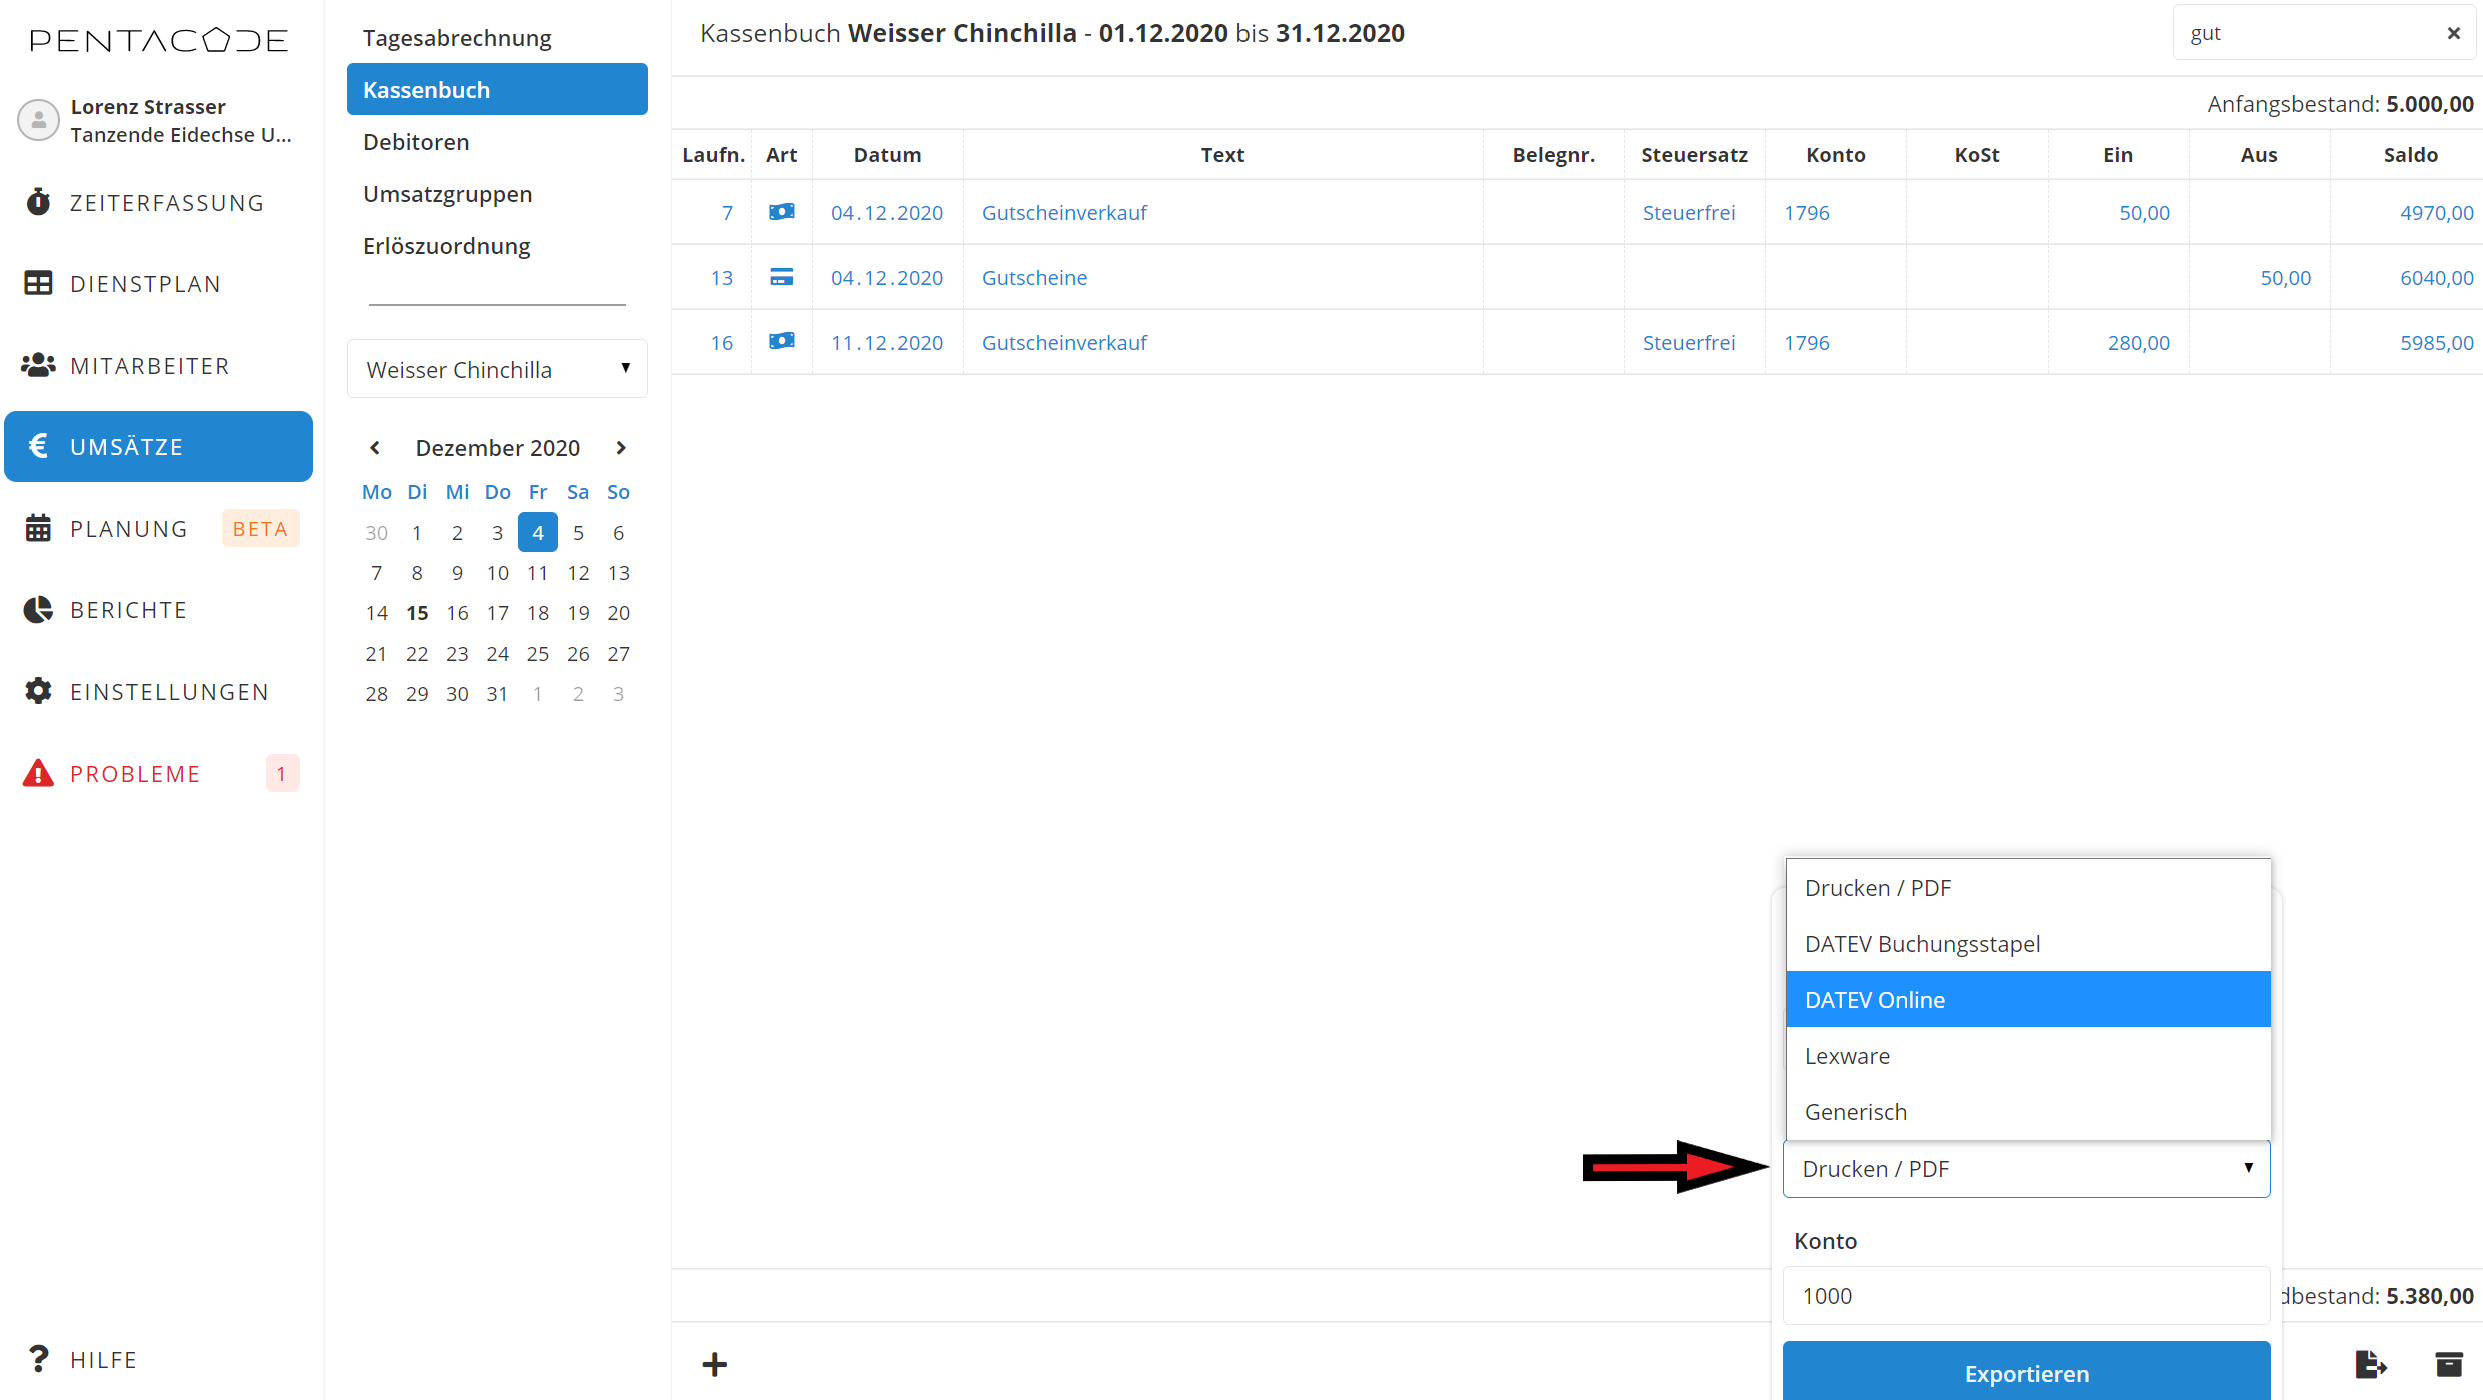Click the Konto input field with 1000

coord(2025,1295)
